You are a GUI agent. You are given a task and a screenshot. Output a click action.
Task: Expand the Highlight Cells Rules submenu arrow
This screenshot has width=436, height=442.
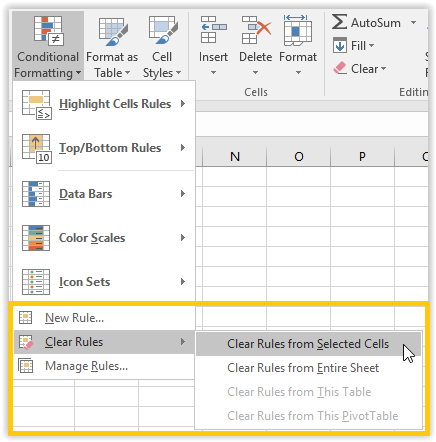(x=183, y=104)
